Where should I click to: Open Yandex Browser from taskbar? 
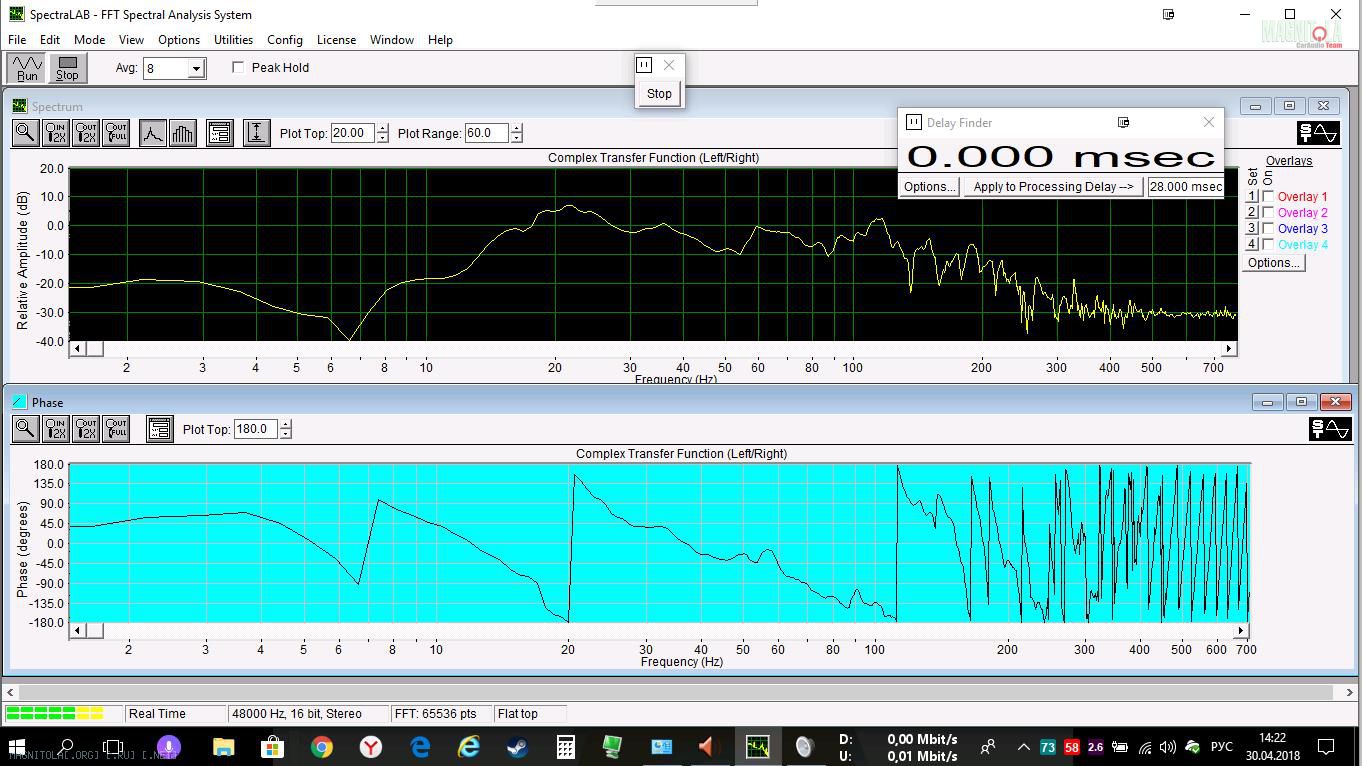click(370, 747)
